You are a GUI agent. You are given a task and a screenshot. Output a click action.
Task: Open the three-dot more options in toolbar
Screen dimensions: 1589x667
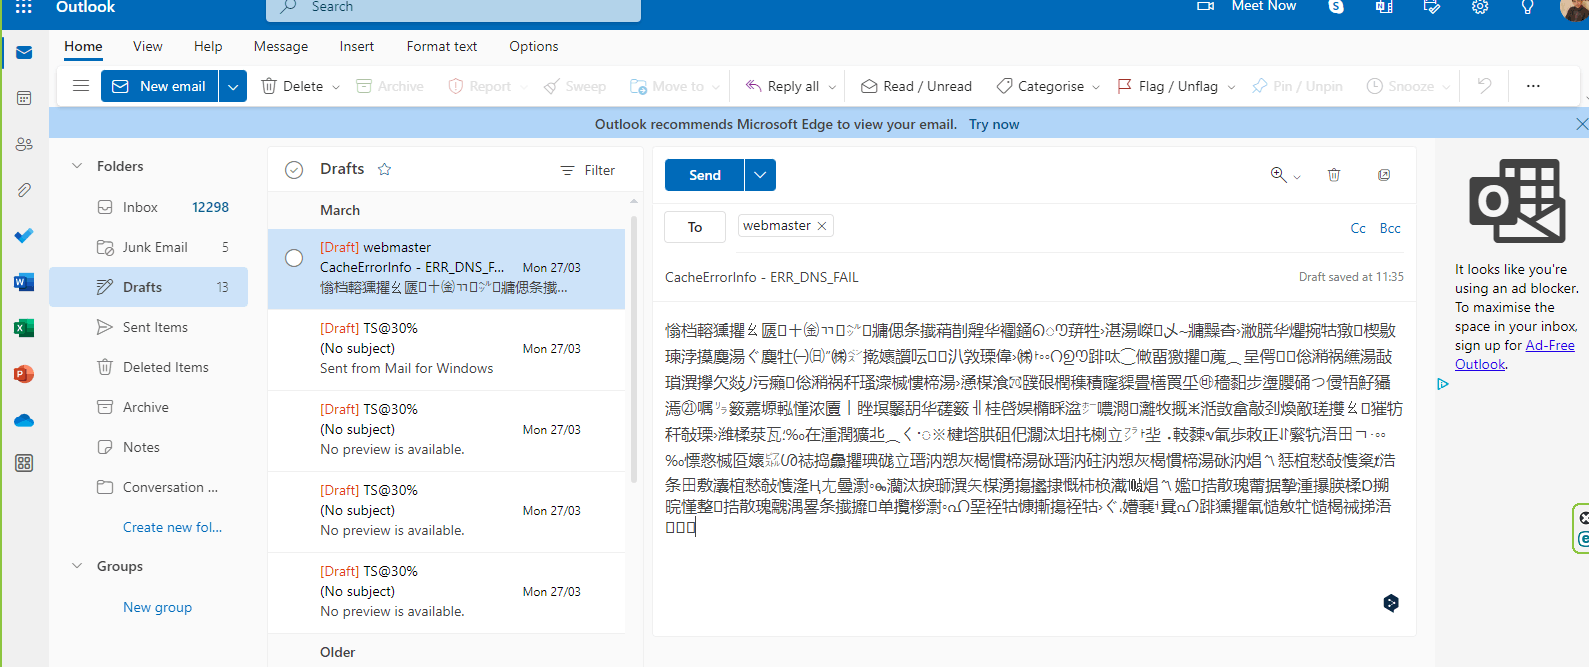click(1533, 86)
